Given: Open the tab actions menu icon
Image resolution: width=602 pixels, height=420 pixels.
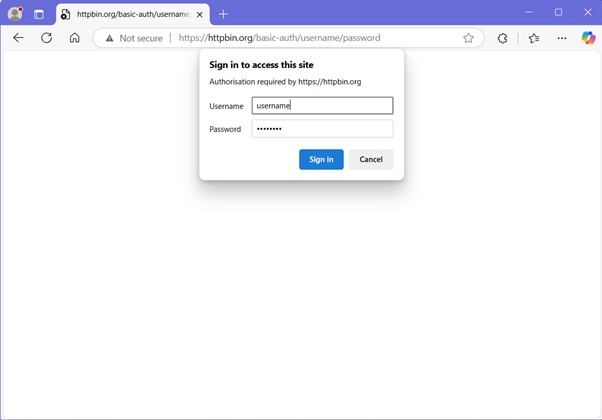Looking at the screenshot, I should [39, 15].
